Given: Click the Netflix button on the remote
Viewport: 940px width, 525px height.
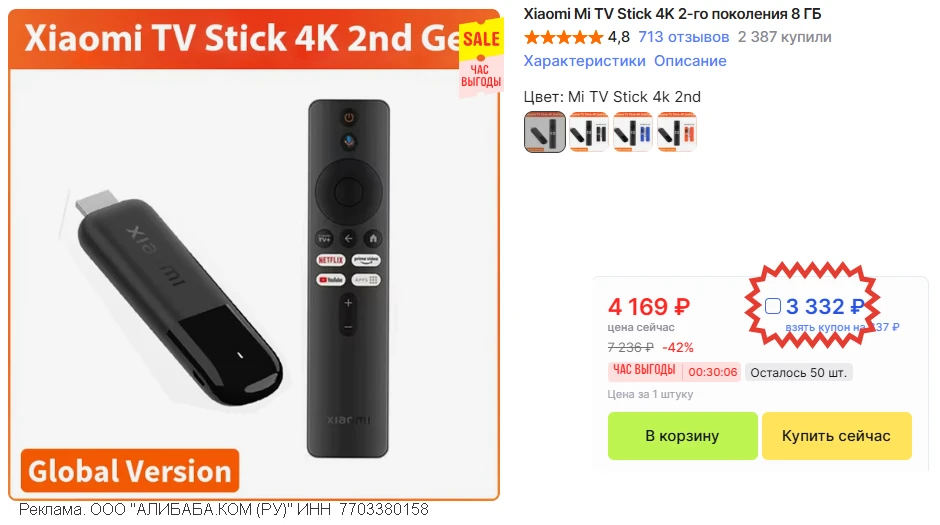Looking at the screenshot, I should point(330,260).
